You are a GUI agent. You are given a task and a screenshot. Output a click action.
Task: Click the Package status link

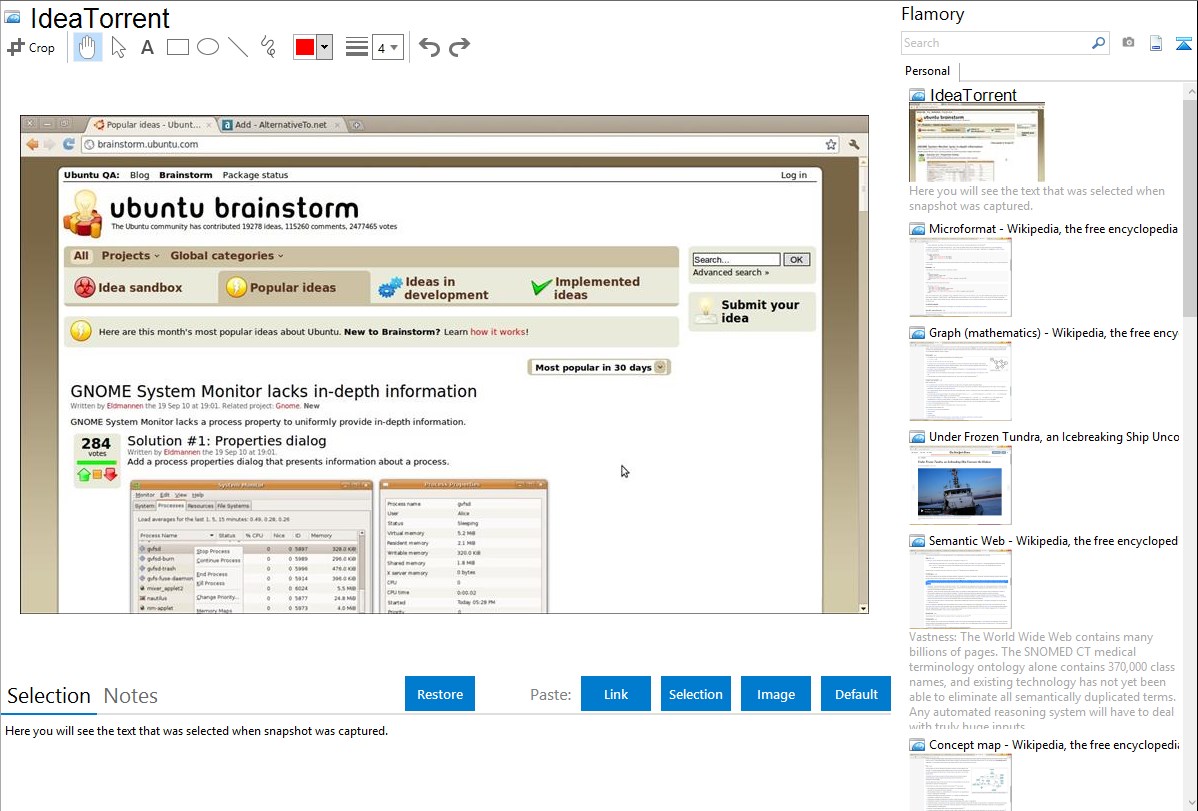click(x=255, y=175)
